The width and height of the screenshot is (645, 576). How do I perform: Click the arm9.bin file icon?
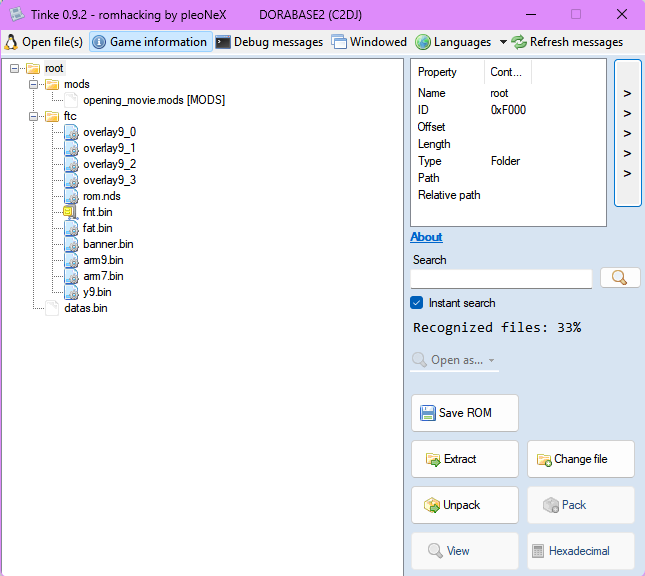coord(71,260)
